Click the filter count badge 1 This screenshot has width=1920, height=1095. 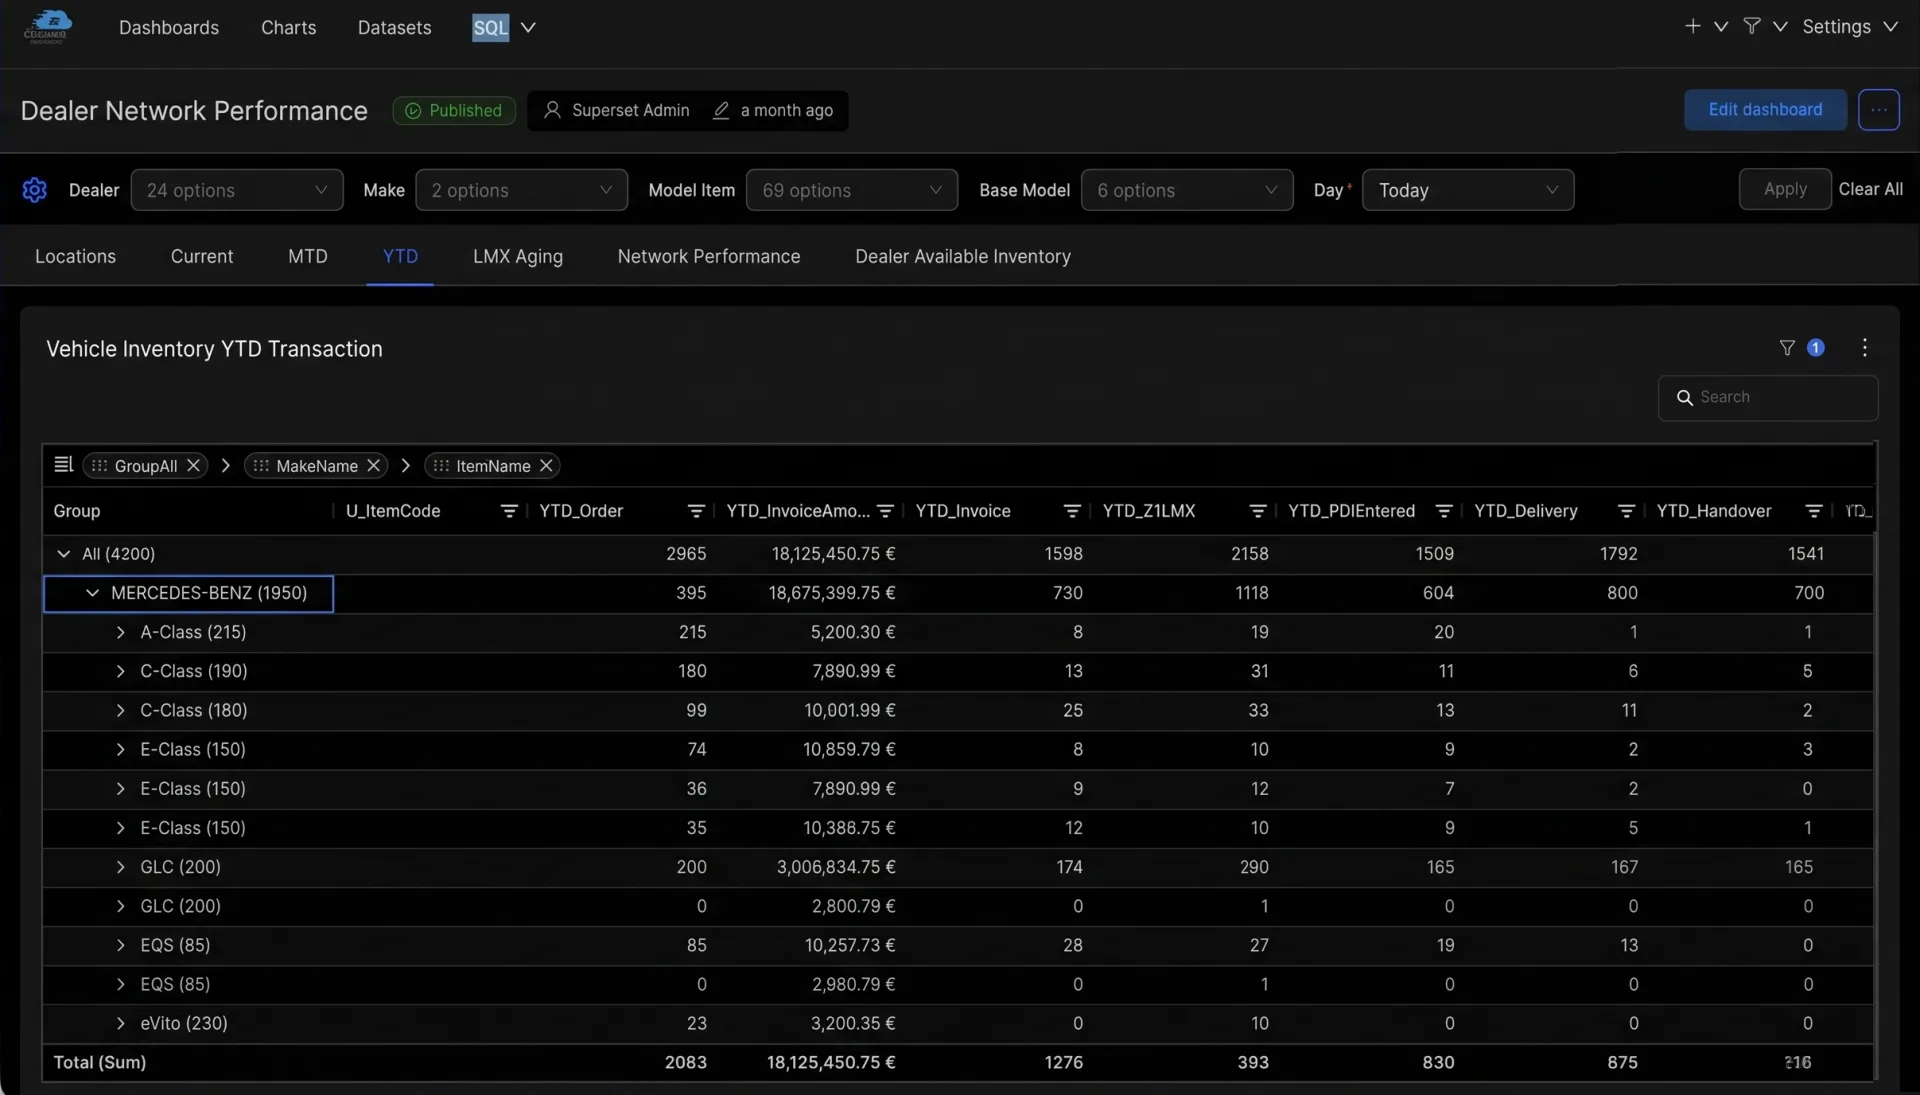coord(1816,348)
